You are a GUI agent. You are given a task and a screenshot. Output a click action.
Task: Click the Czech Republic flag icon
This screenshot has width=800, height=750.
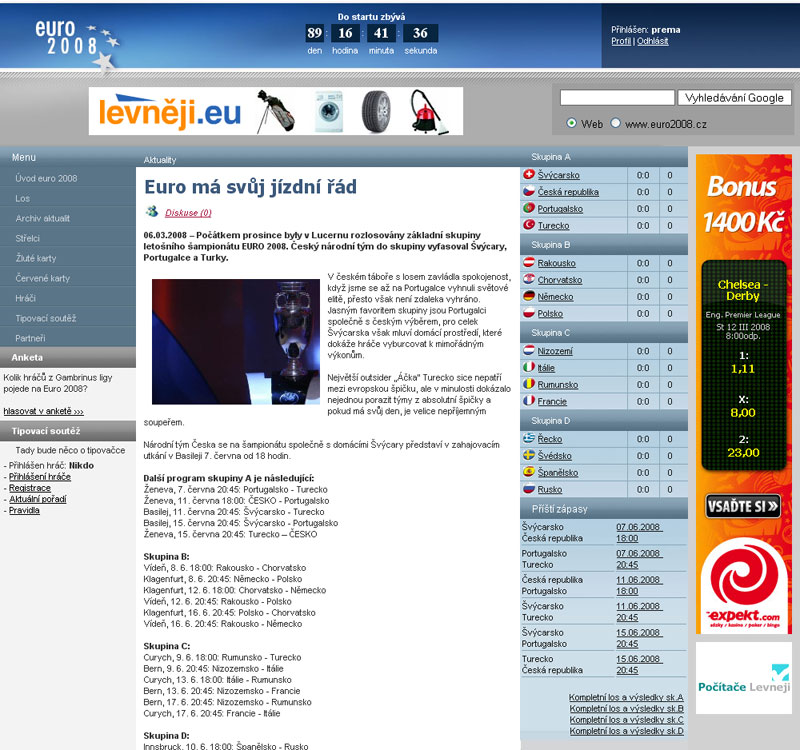coord(529,191)
